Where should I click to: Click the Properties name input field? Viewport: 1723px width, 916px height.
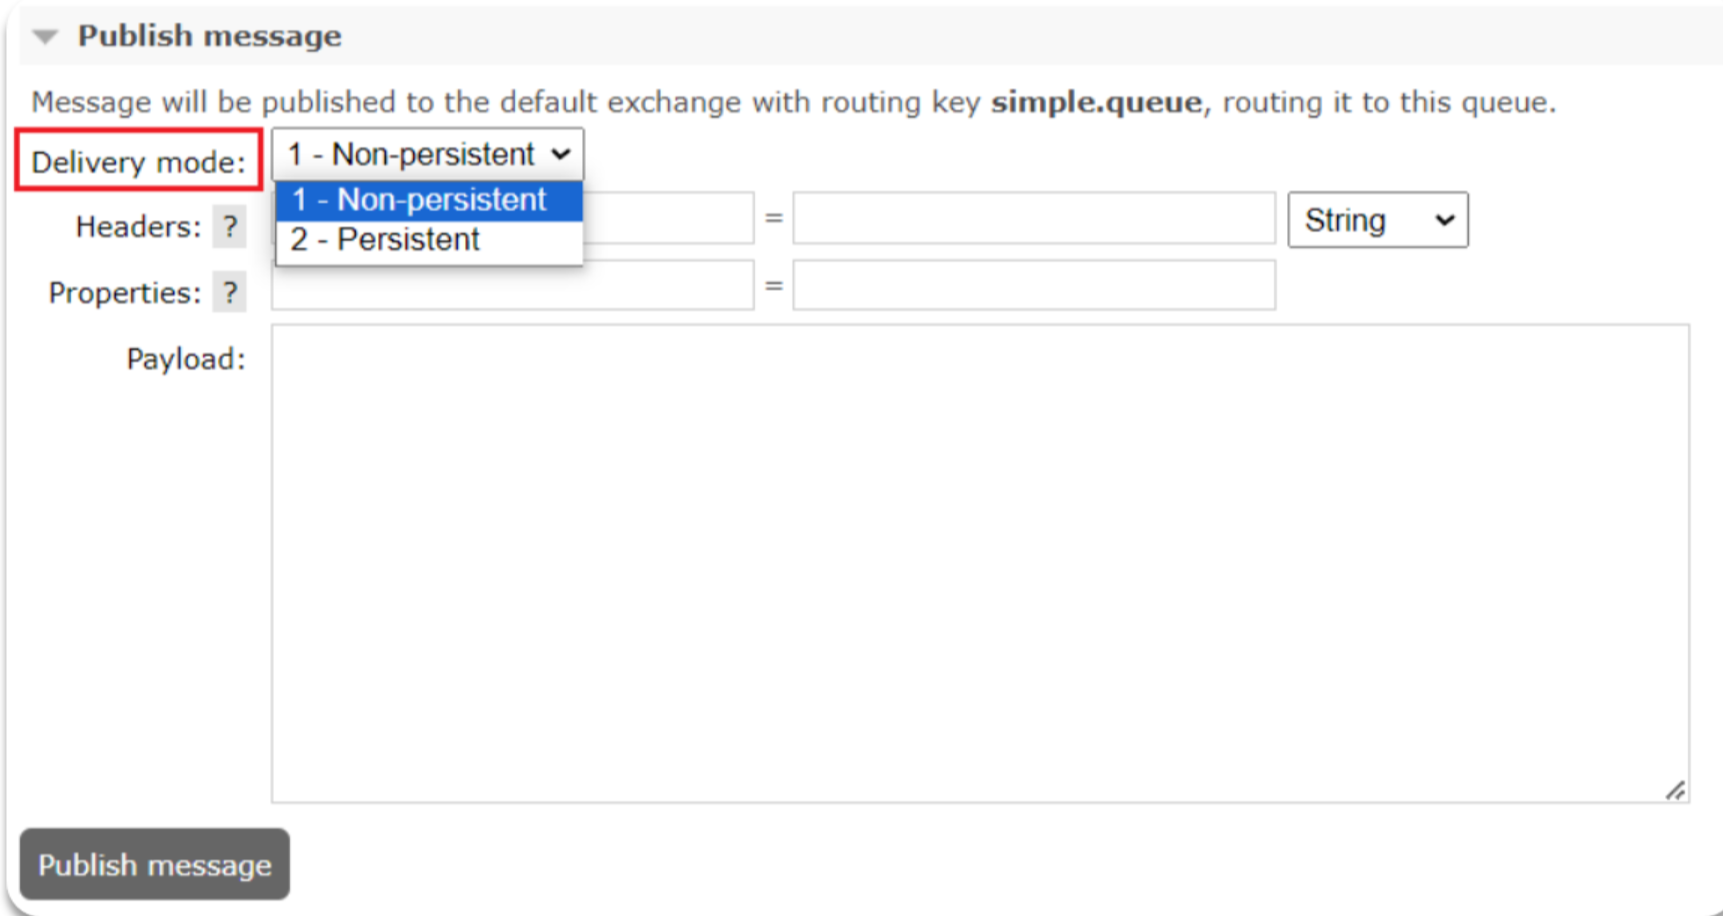[513, 287]
